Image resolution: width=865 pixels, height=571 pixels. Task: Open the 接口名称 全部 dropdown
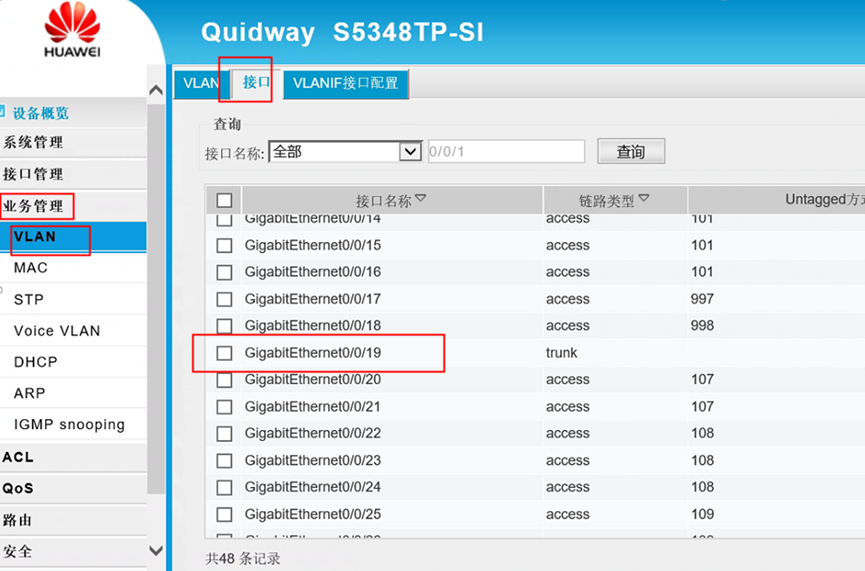point(345,151)
